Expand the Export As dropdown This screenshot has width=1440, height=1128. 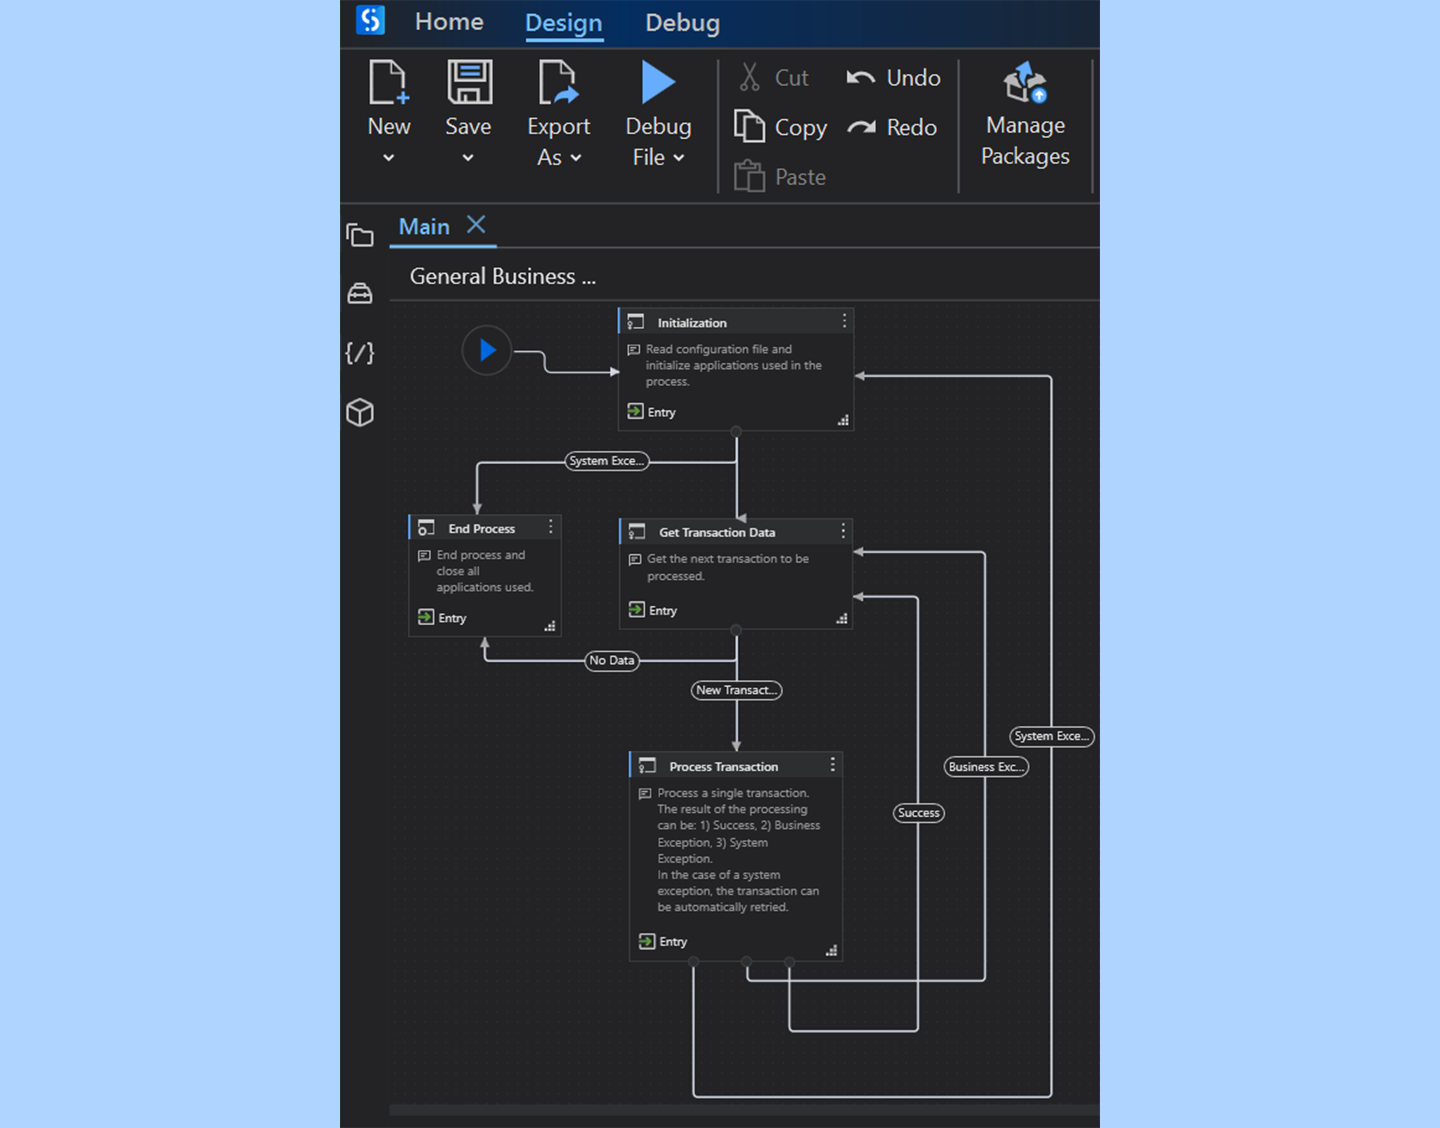click(x=576, y=158)
